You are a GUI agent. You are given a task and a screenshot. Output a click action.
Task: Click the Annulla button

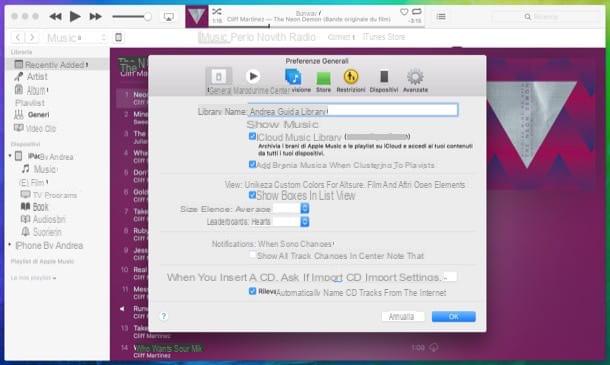(402, 316)
